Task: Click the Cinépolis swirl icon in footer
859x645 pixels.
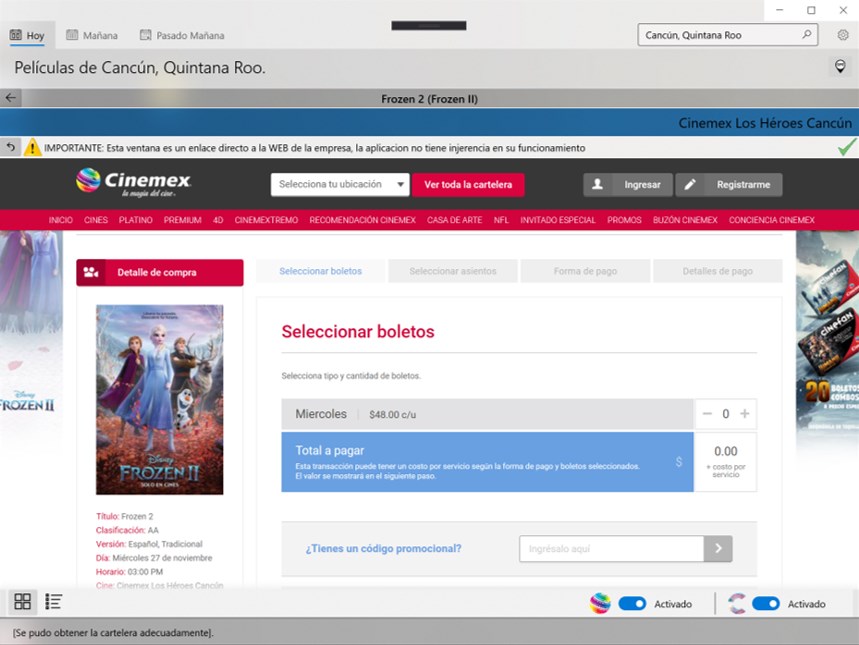Action: 737,603
